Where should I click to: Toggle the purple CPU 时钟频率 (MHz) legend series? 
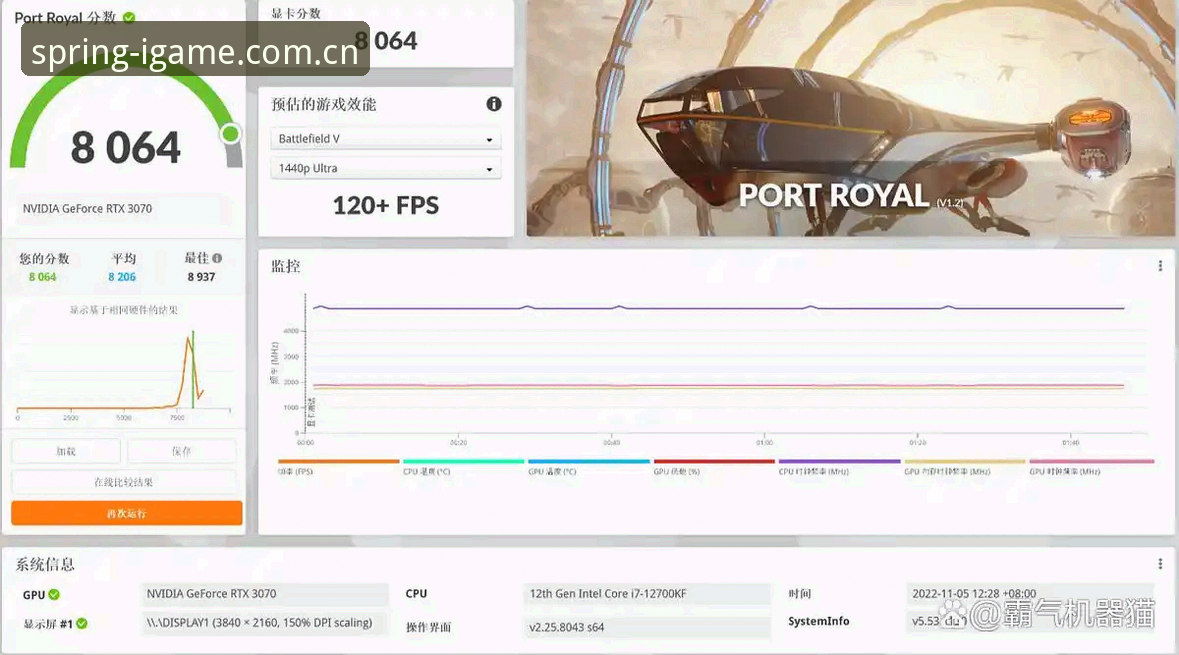[x=839, y=467]
